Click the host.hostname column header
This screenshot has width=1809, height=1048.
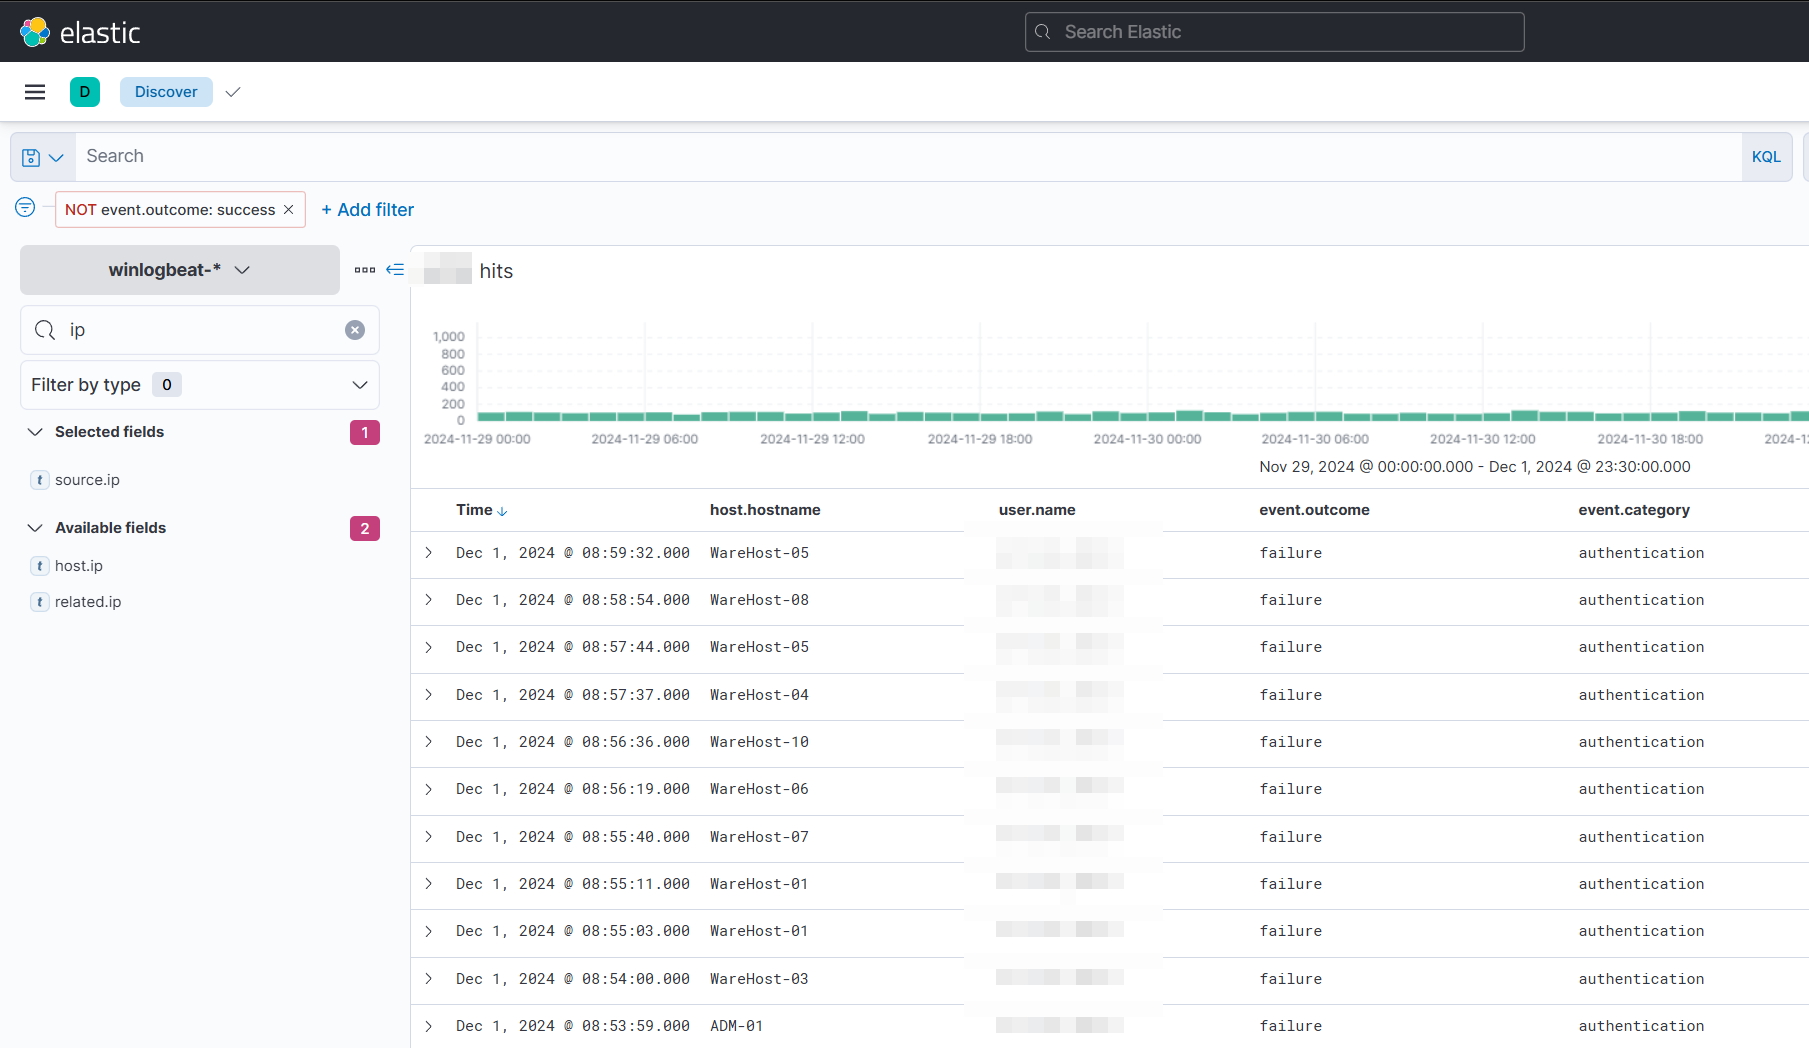(765, 510)
